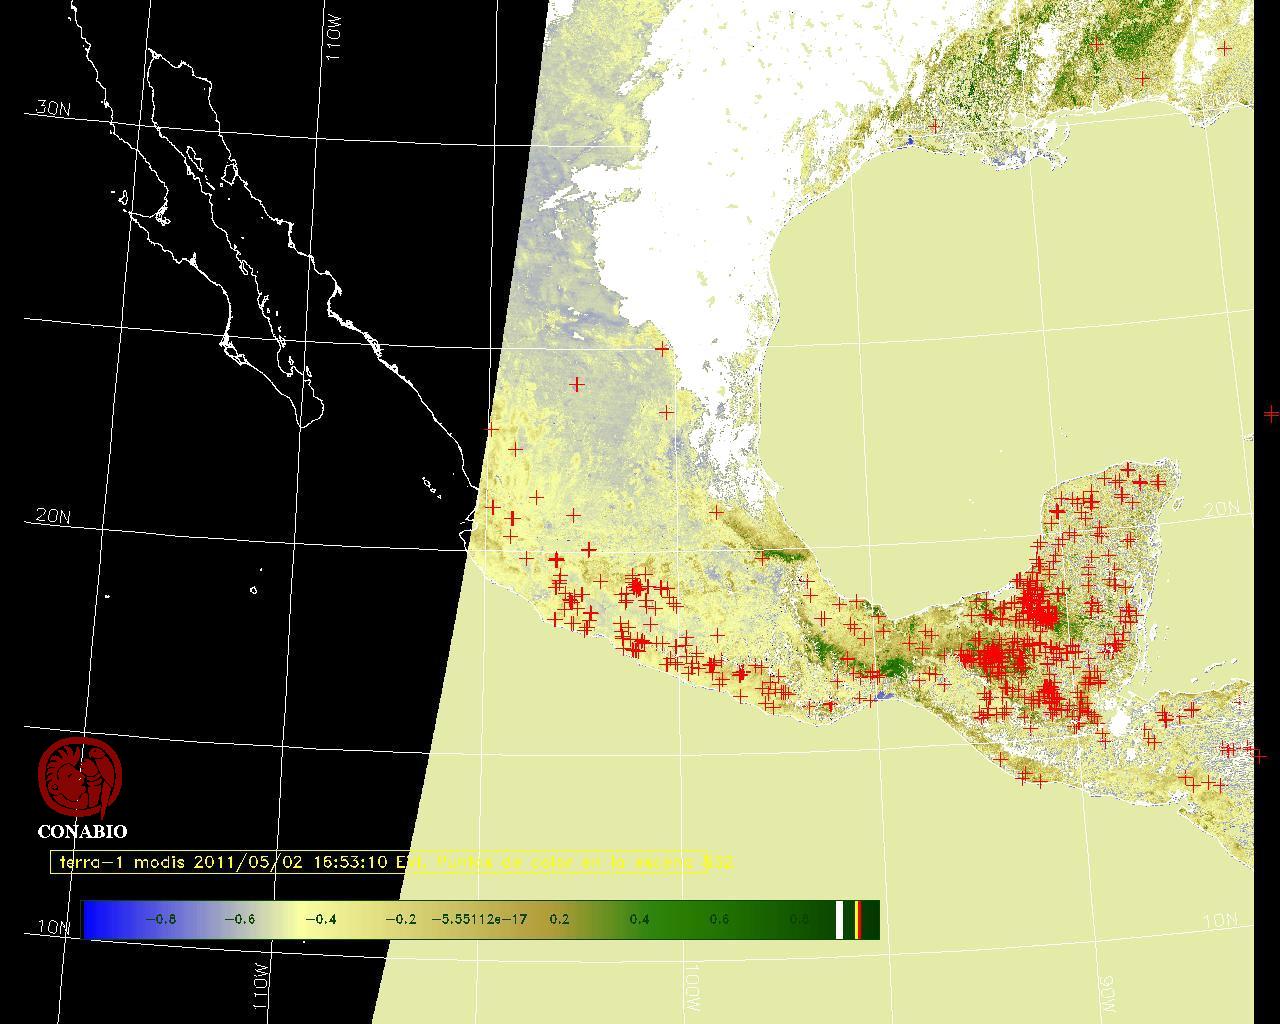Click the isolated red hotspot cross outside the map's right edge
Image resolution: width=1280 pixels, height=1024 pixels.
tap(1271, 413)
